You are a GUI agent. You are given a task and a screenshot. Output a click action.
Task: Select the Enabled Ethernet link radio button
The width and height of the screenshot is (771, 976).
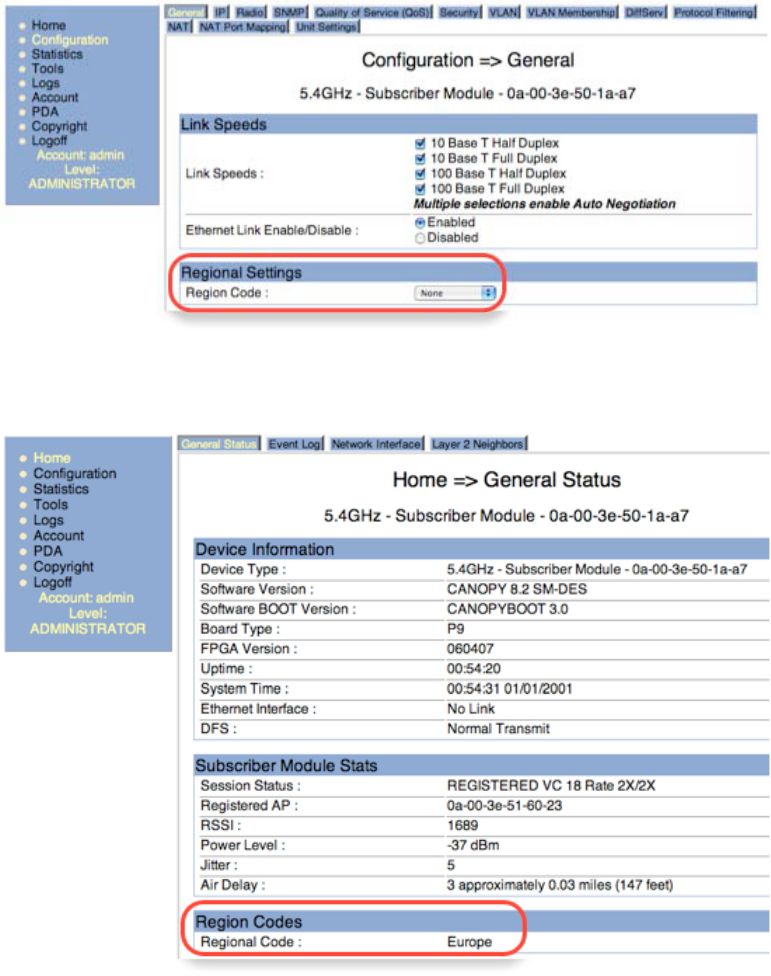click(420, 223)
